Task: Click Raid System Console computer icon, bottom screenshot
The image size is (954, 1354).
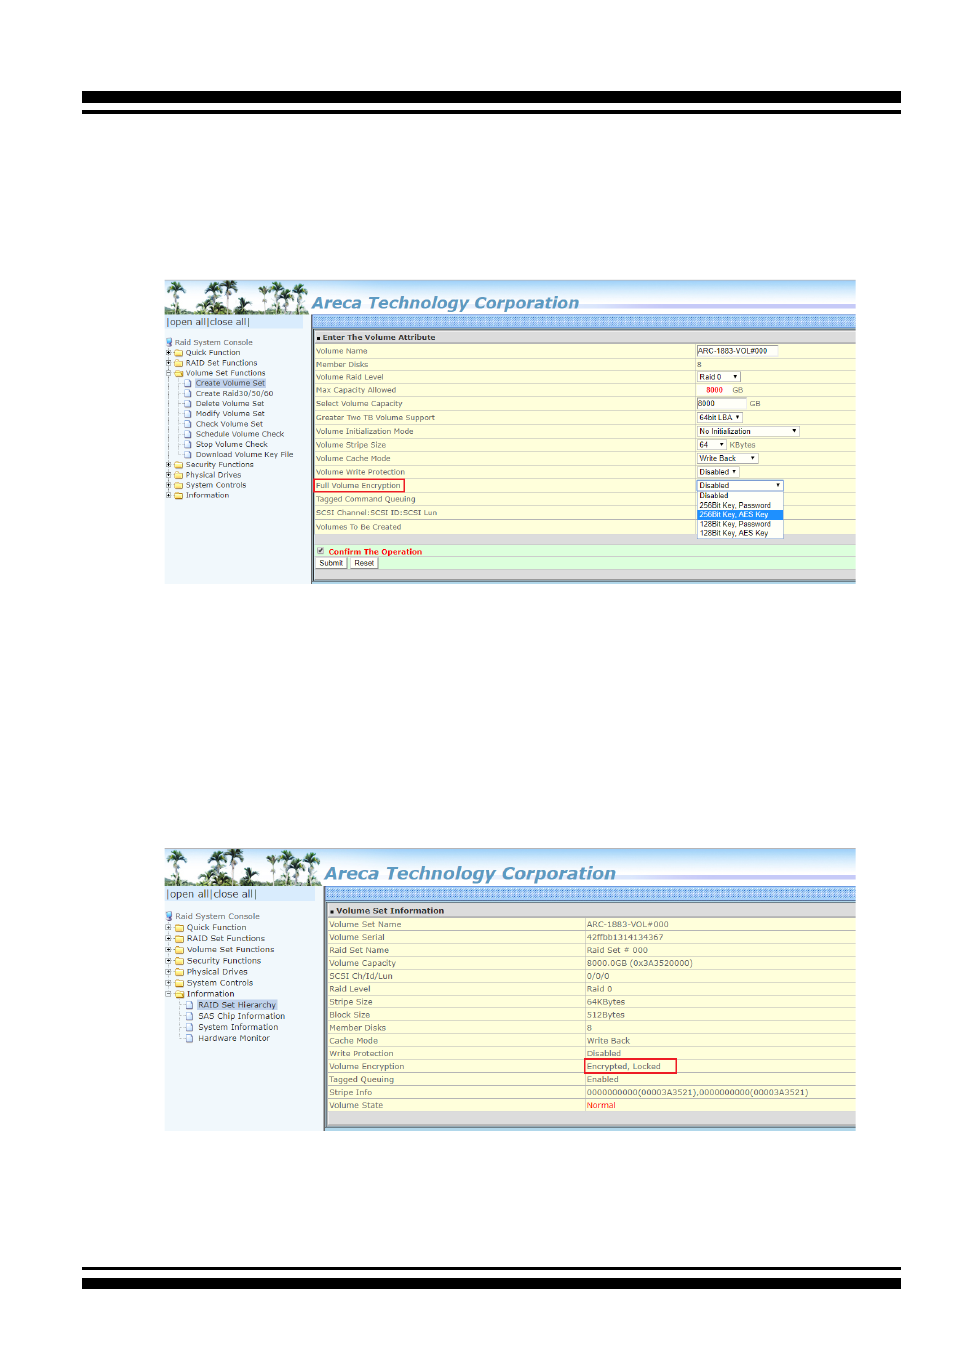Action: click(x=169, y=916)
